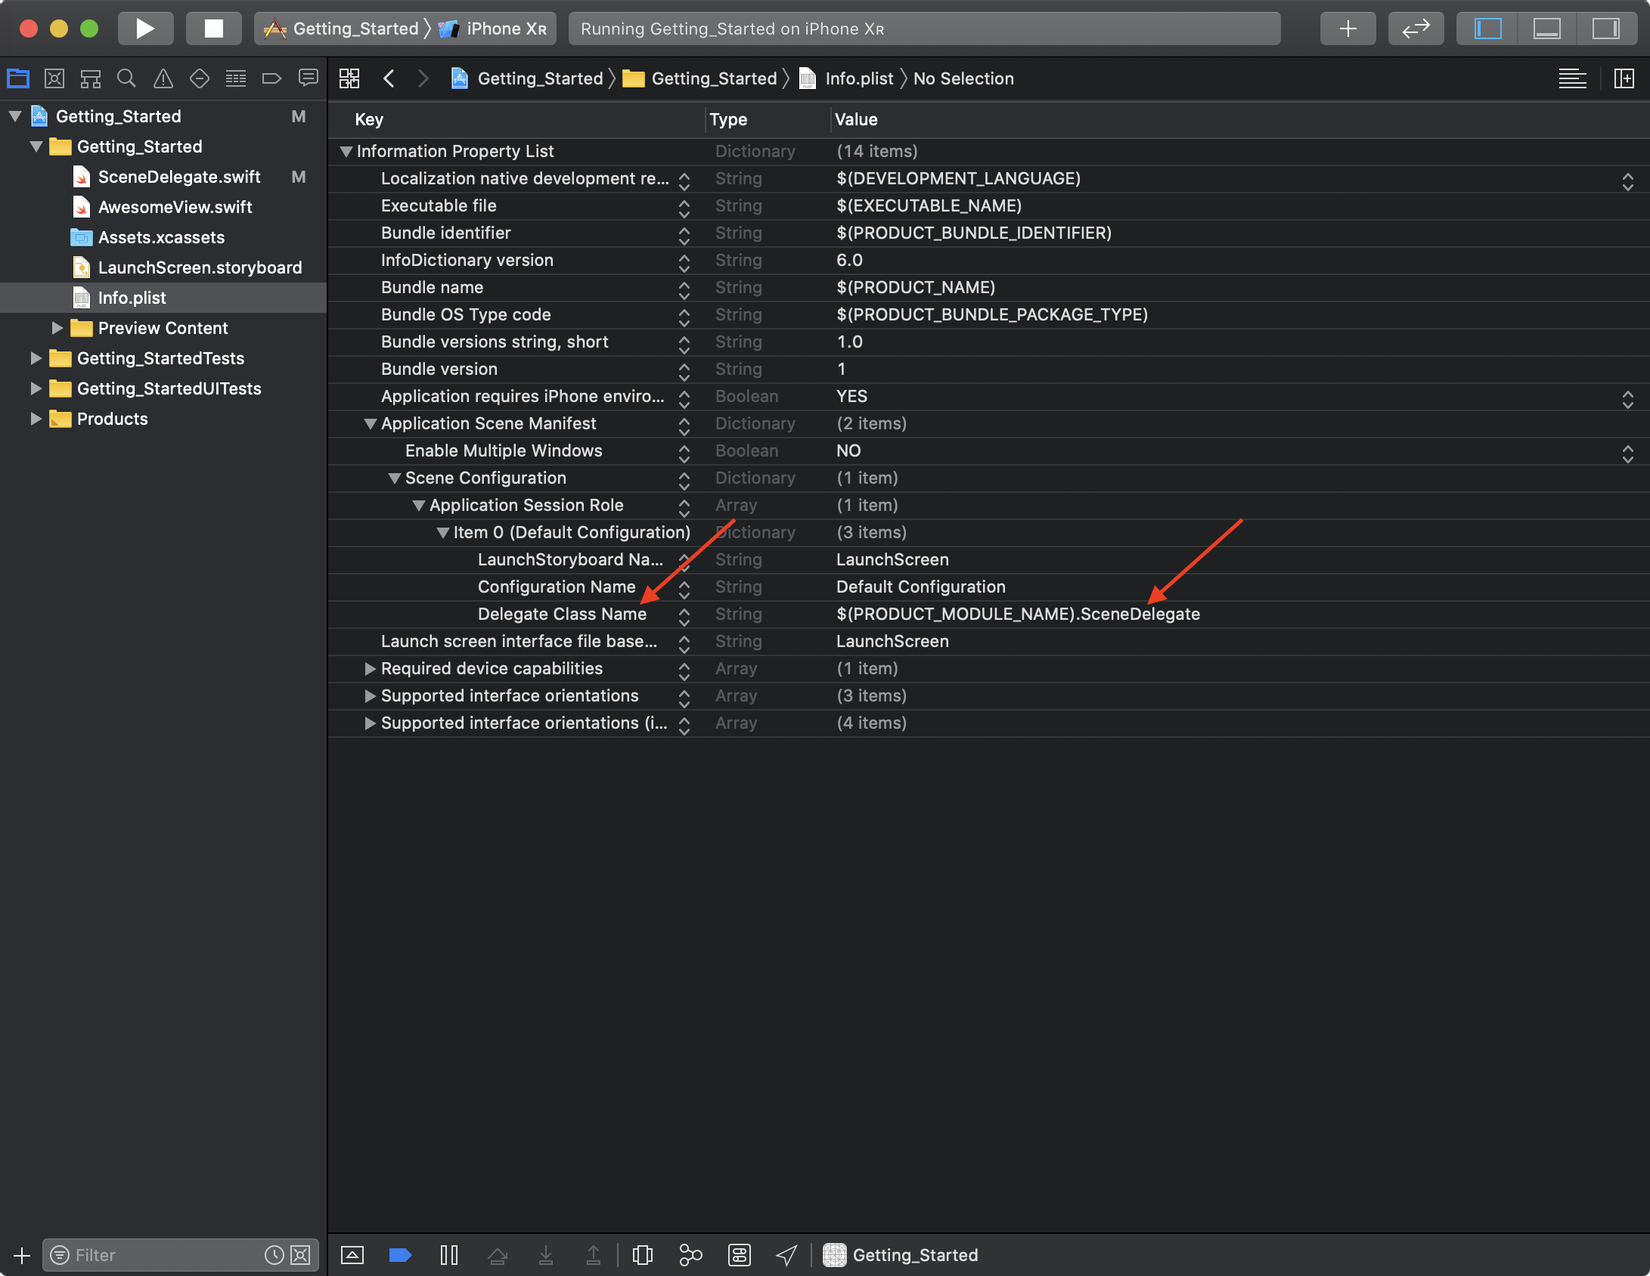Image resolution: width=1650 pixels, height=1276 pixels.
Task: Open AwesomeView.swift file
Action: [174, 207]
